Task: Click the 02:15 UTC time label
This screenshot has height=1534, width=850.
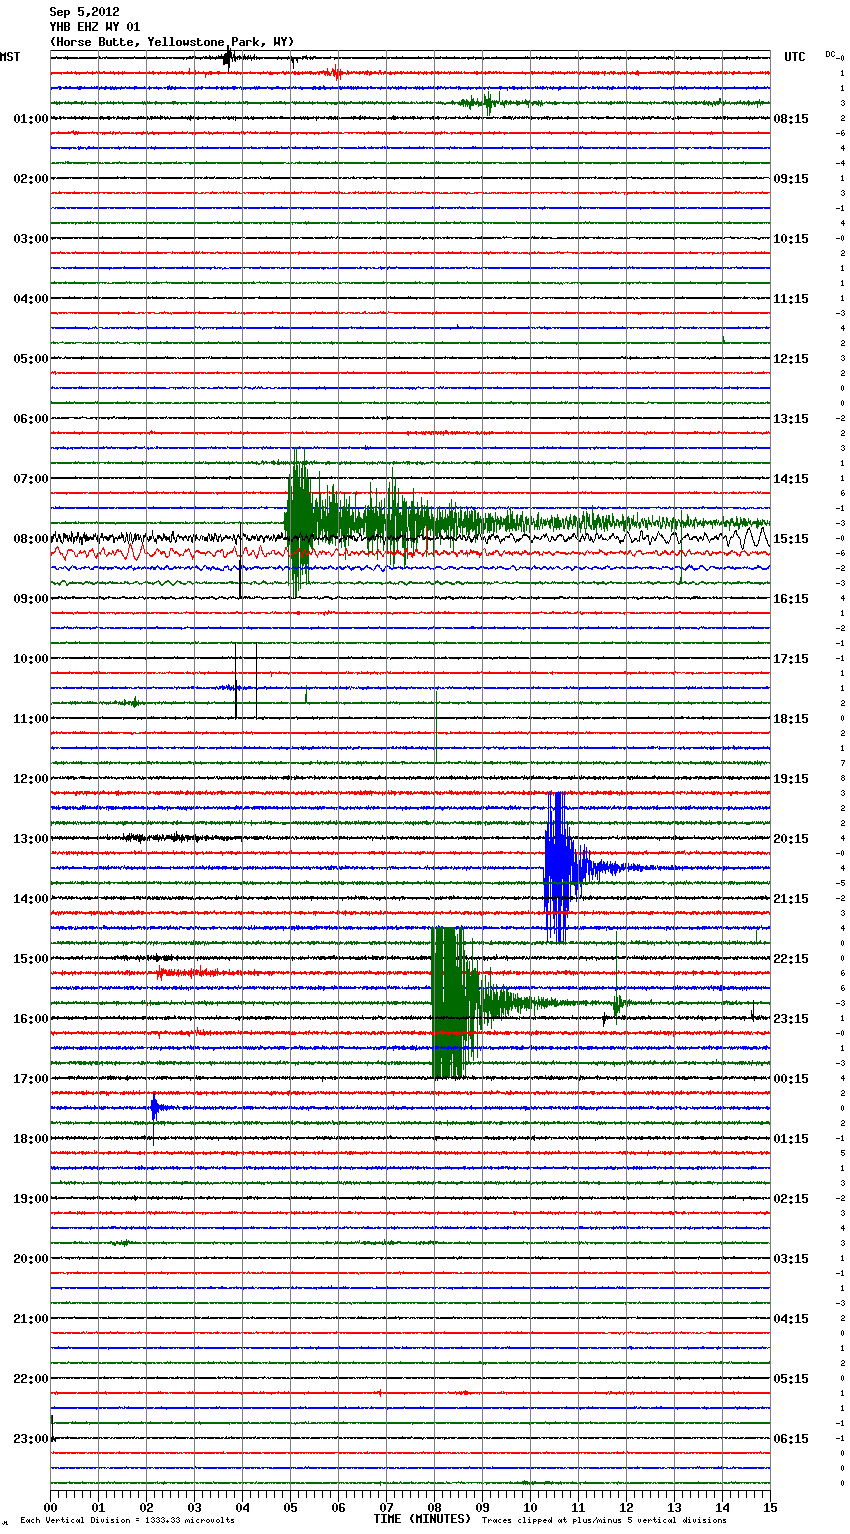Action: tap(791, 1199)
